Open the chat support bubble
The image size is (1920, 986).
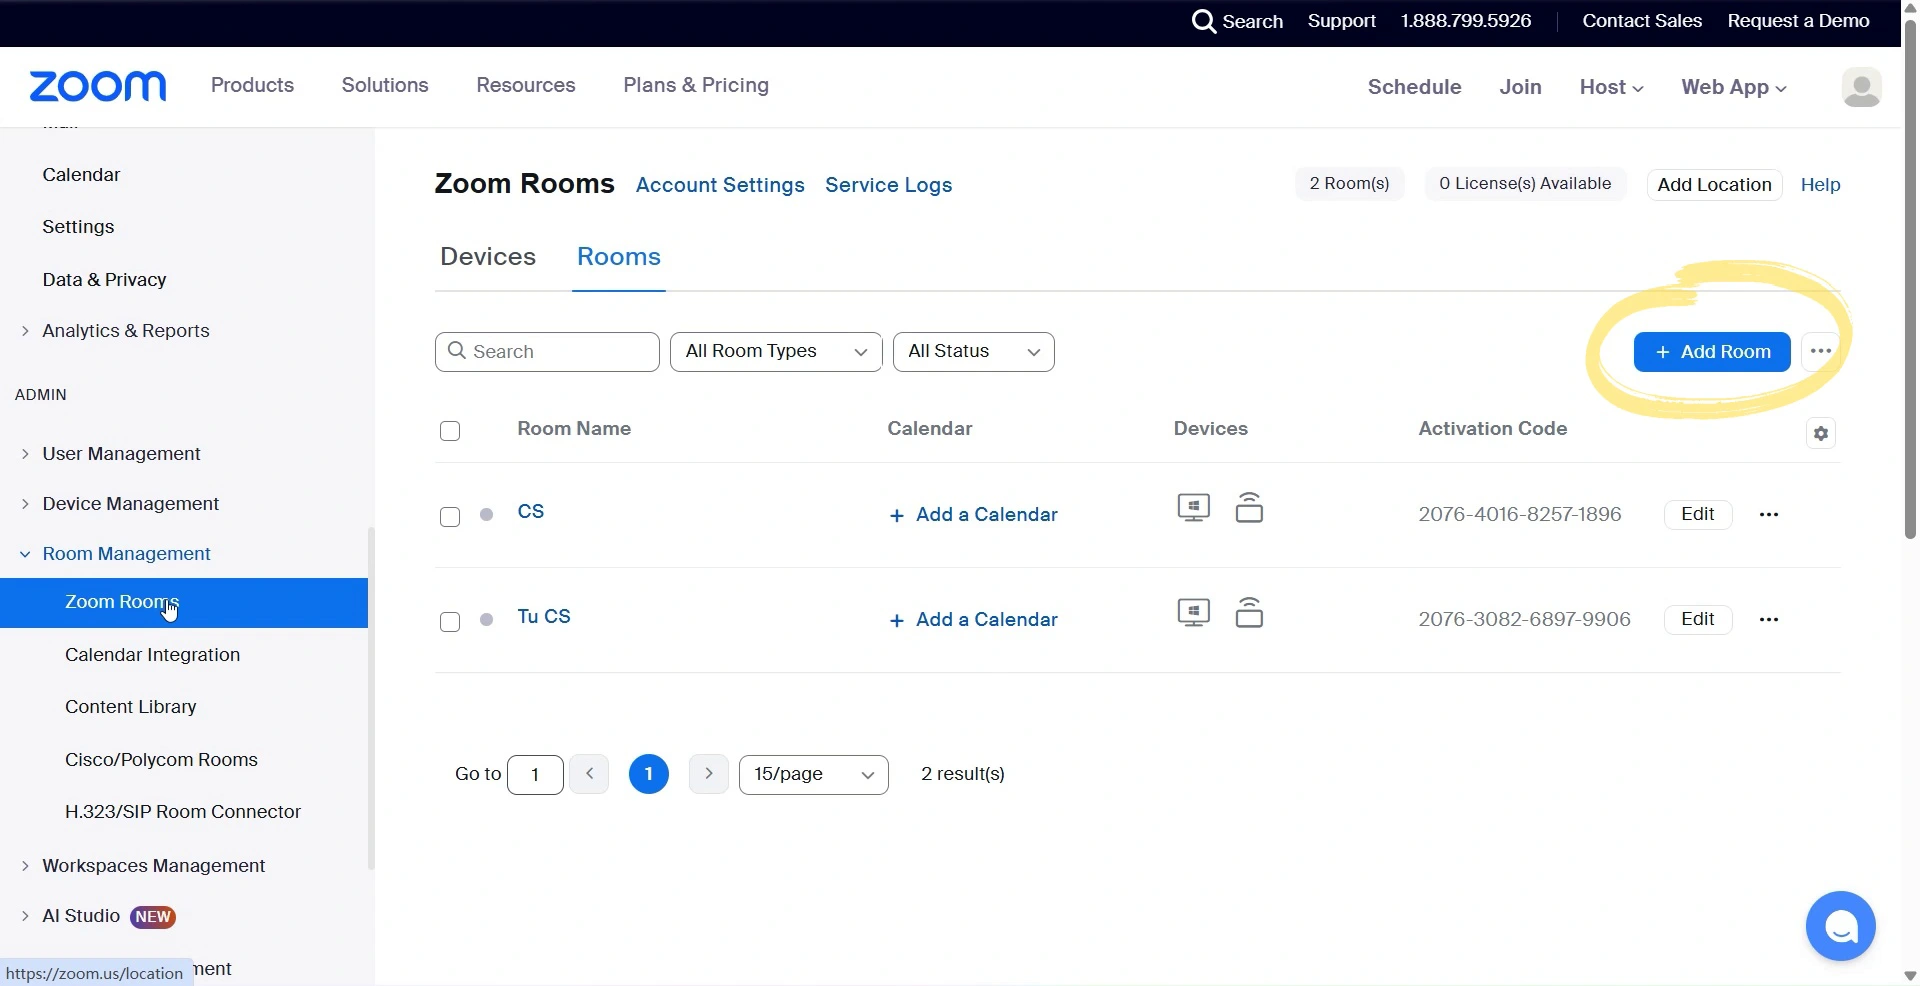click(1840, 926)
